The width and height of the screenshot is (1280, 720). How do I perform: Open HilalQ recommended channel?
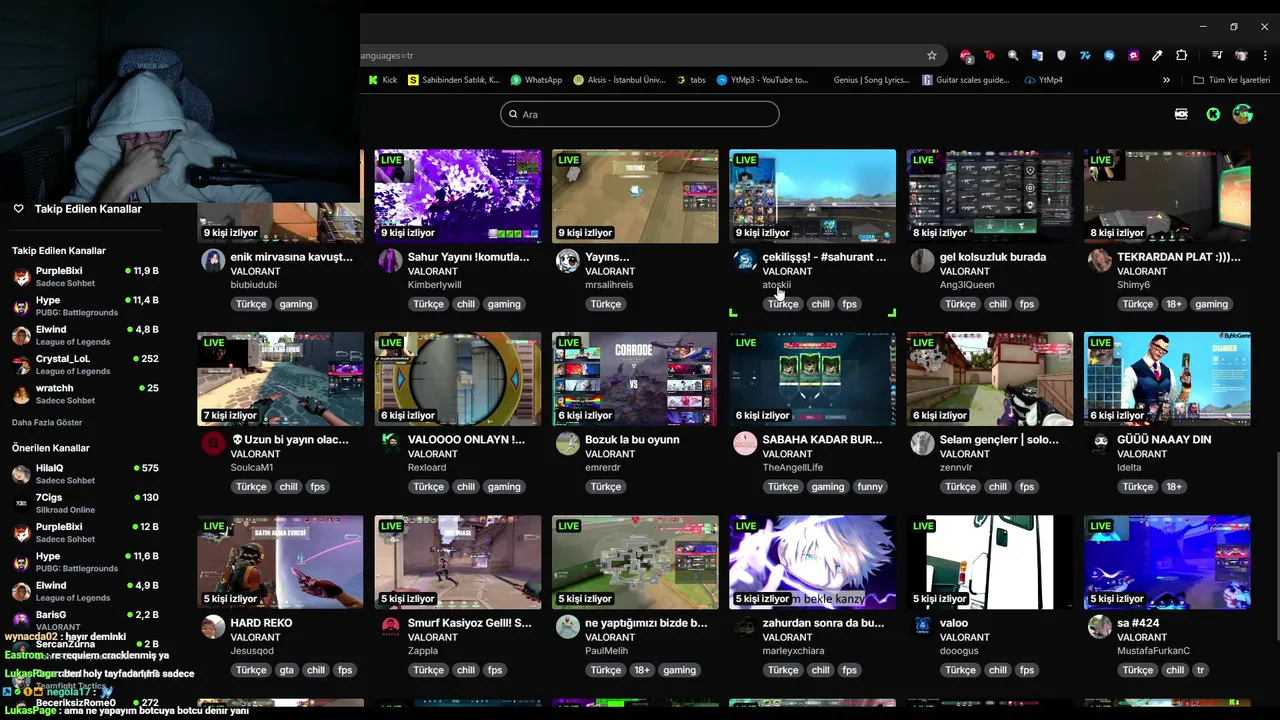85,473
